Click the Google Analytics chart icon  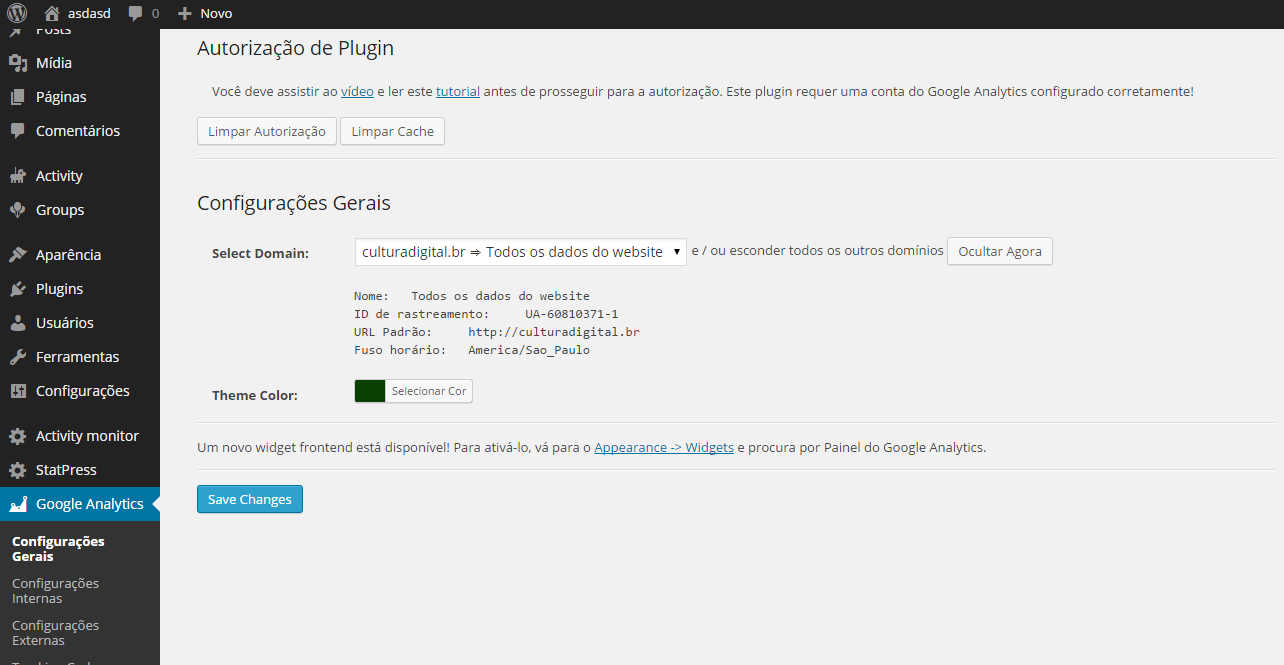pyautogui.click(x=17, y=504)
